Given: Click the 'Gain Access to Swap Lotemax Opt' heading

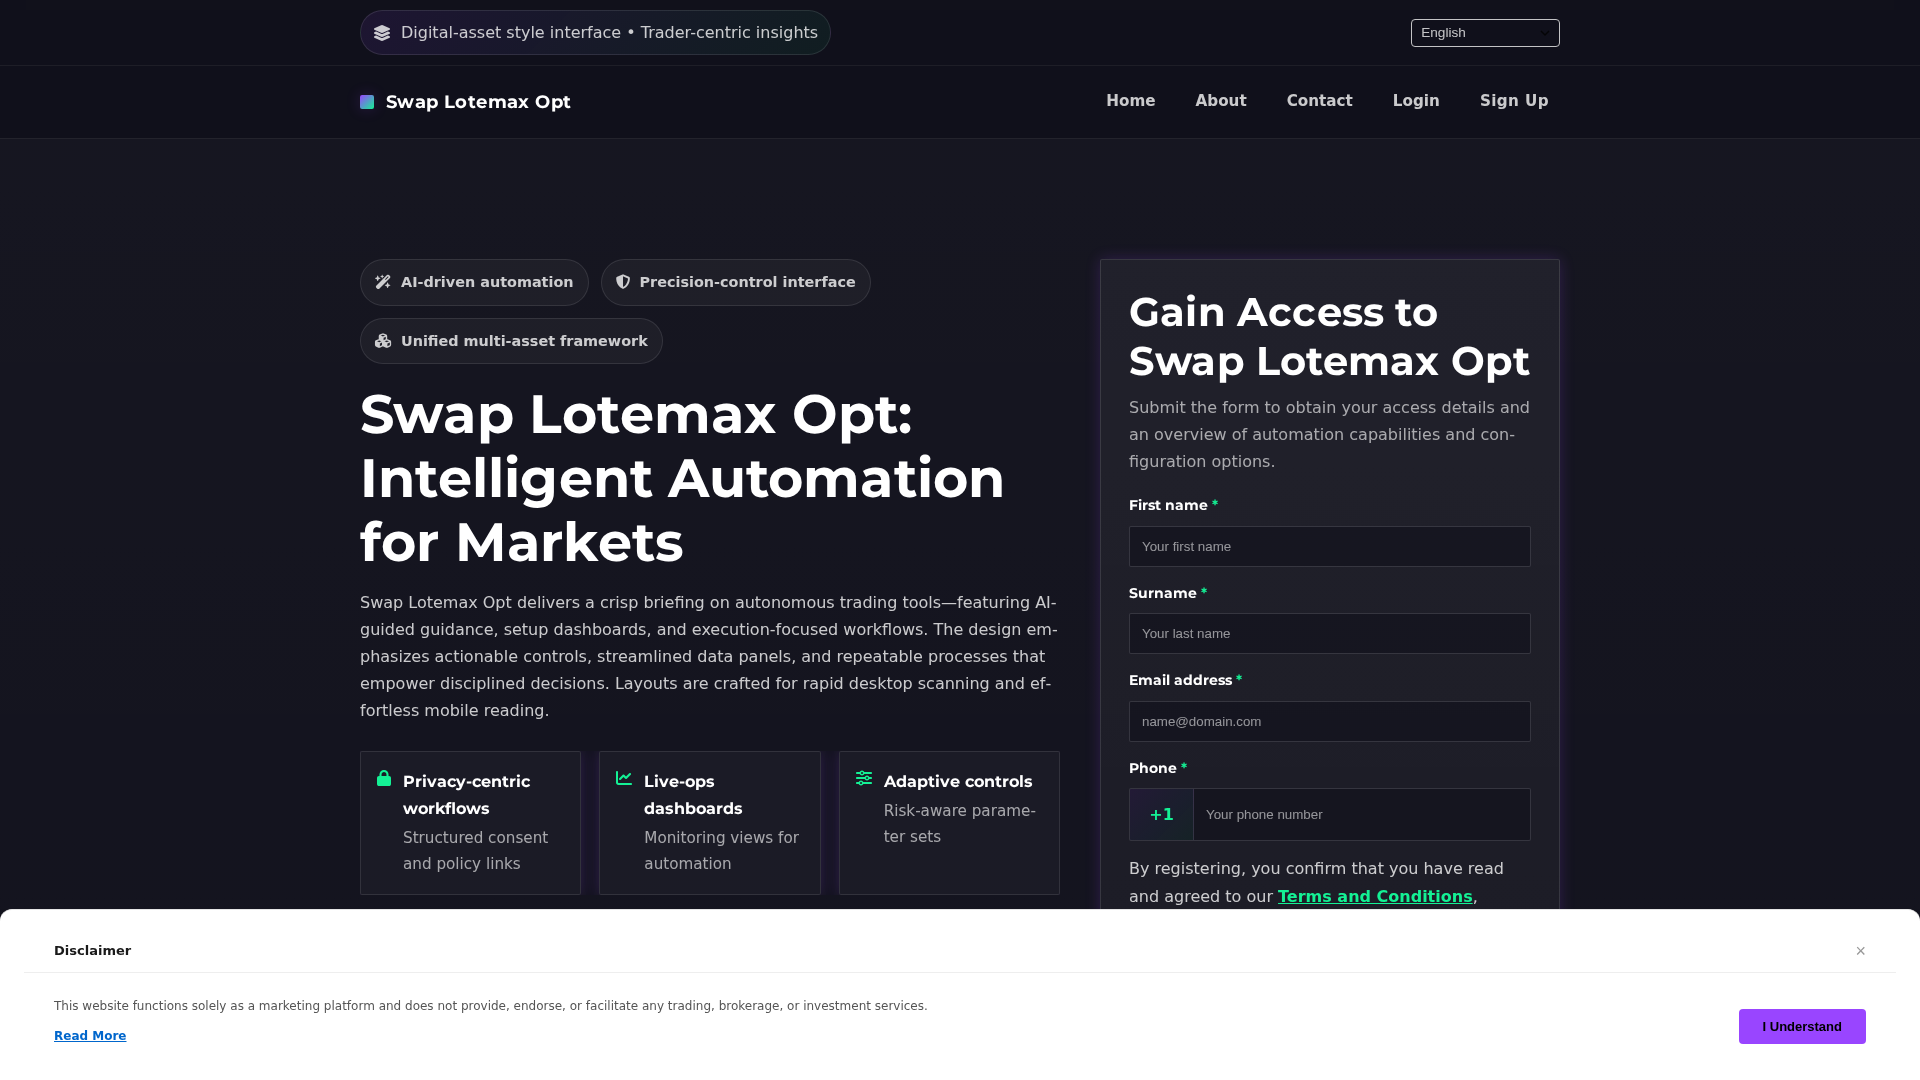Looking at the screenshot, I should pos(1329,337).
